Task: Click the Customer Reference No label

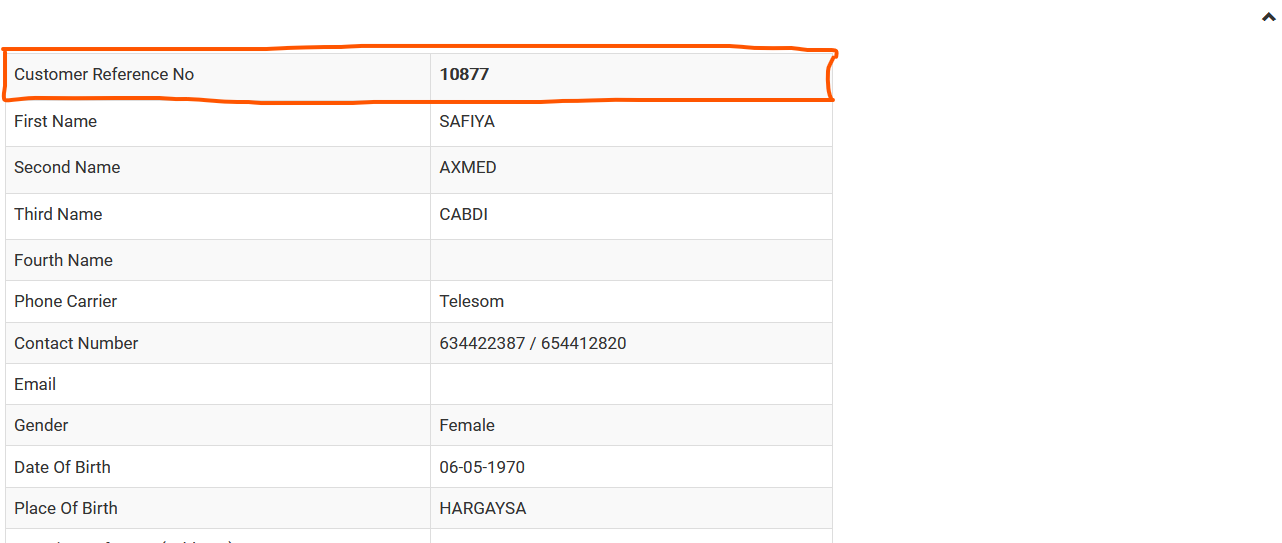Action: (x=104, y=74)
